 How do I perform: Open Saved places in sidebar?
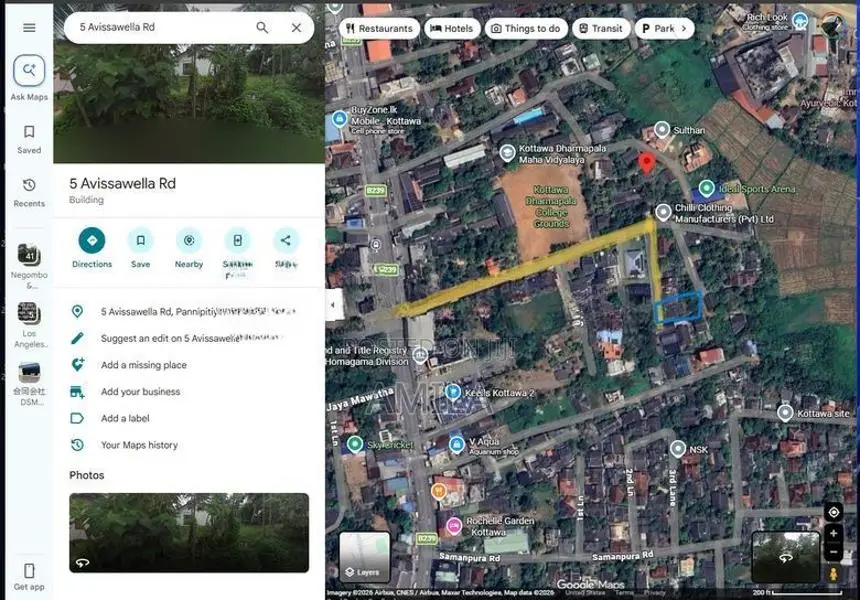(x=29, y=139)
